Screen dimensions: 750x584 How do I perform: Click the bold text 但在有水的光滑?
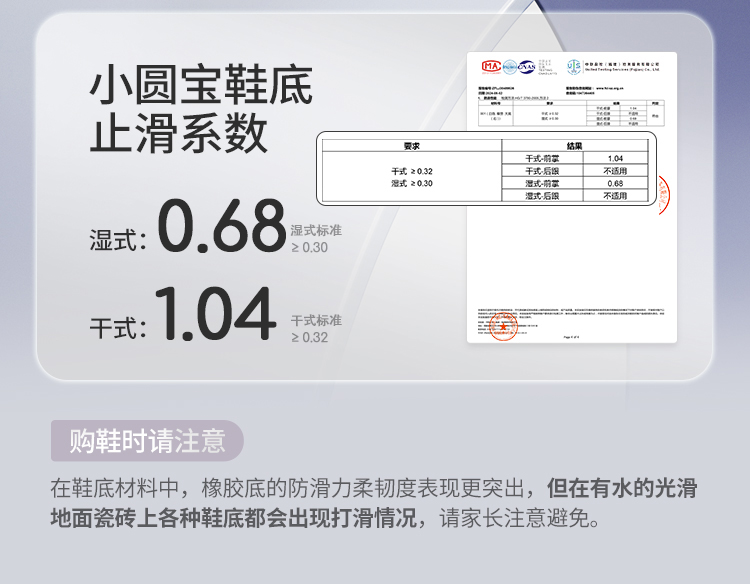point(622,488)
